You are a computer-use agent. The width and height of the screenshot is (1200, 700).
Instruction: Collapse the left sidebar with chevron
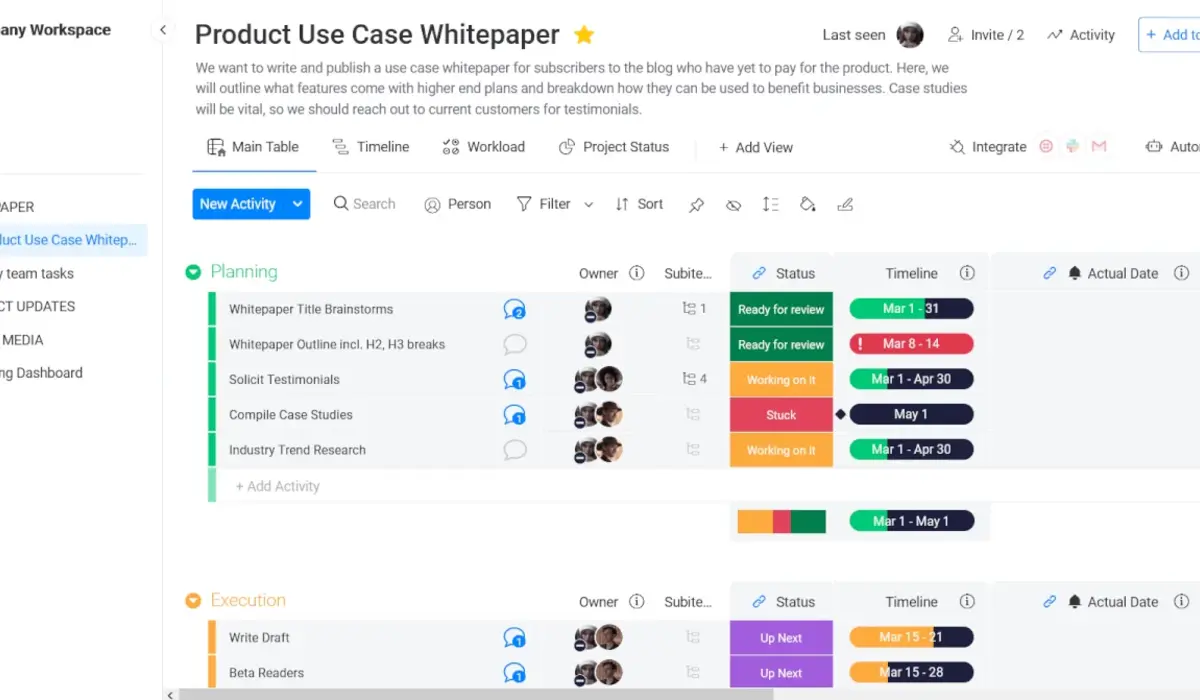click(x=163, y=30)
